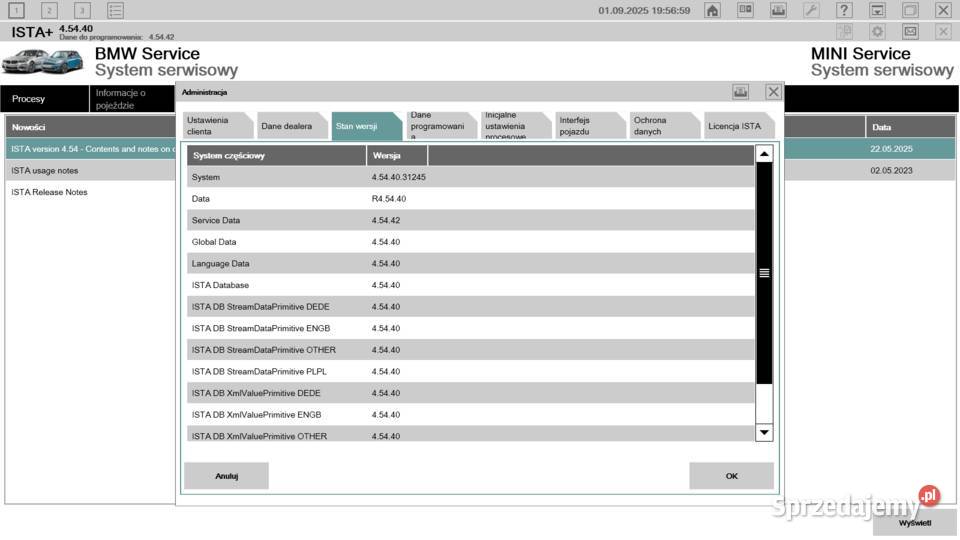Select the Service Data row
The width and height of the screenshot is (960, 540).
click(x=470, y=220)
